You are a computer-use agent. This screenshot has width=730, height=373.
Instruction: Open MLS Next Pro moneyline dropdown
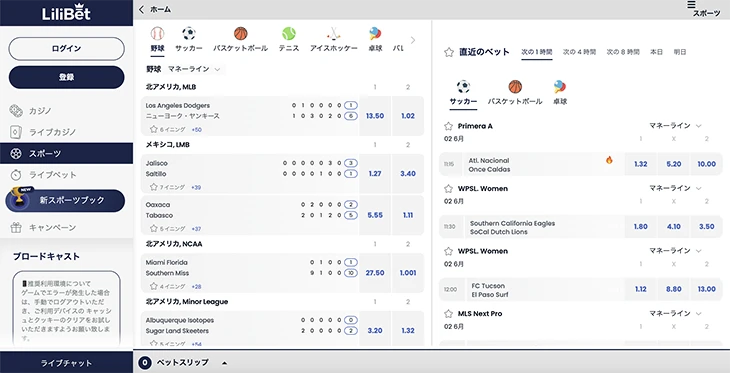676,313
